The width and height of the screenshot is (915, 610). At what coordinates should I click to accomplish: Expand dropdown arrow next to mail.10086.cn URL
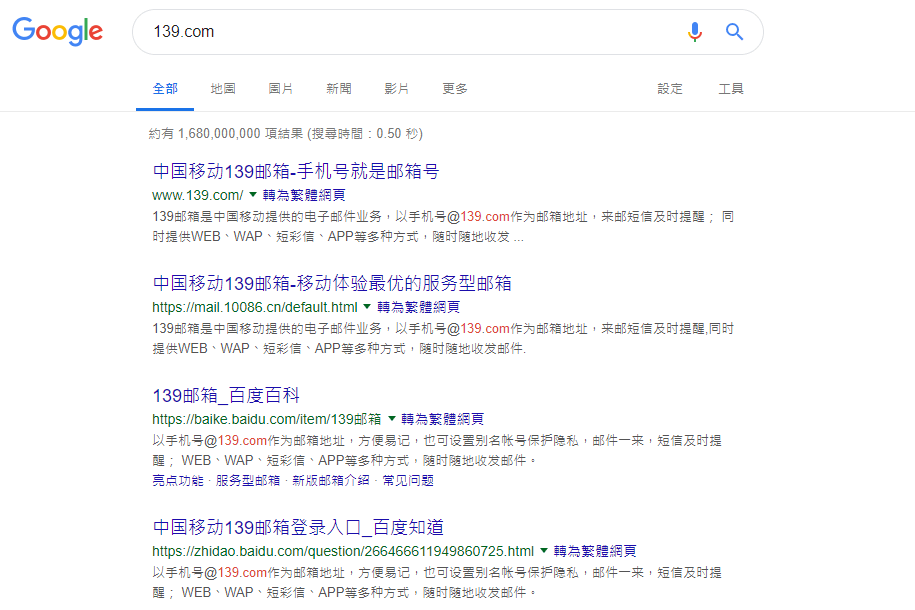tap(367, 306)
